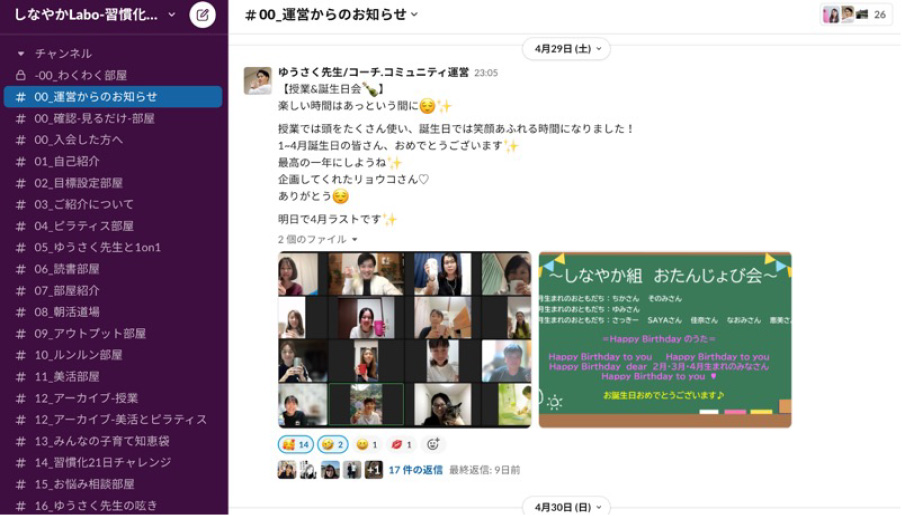The image size is (902, 516).
Task: Open channel 09_アウトプット部屋
Action: (113, 334)
